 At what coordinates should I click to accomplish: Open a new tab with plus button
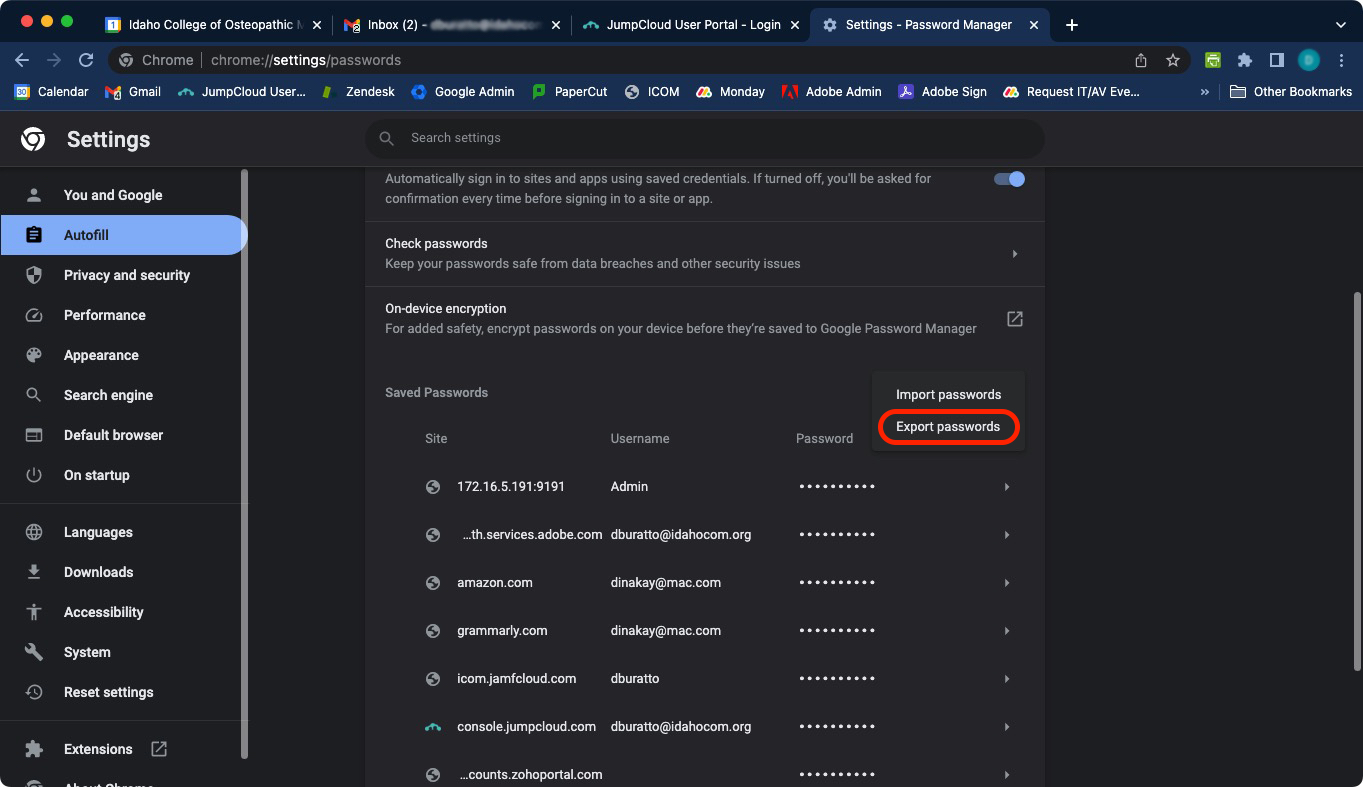pos(1072,25)
